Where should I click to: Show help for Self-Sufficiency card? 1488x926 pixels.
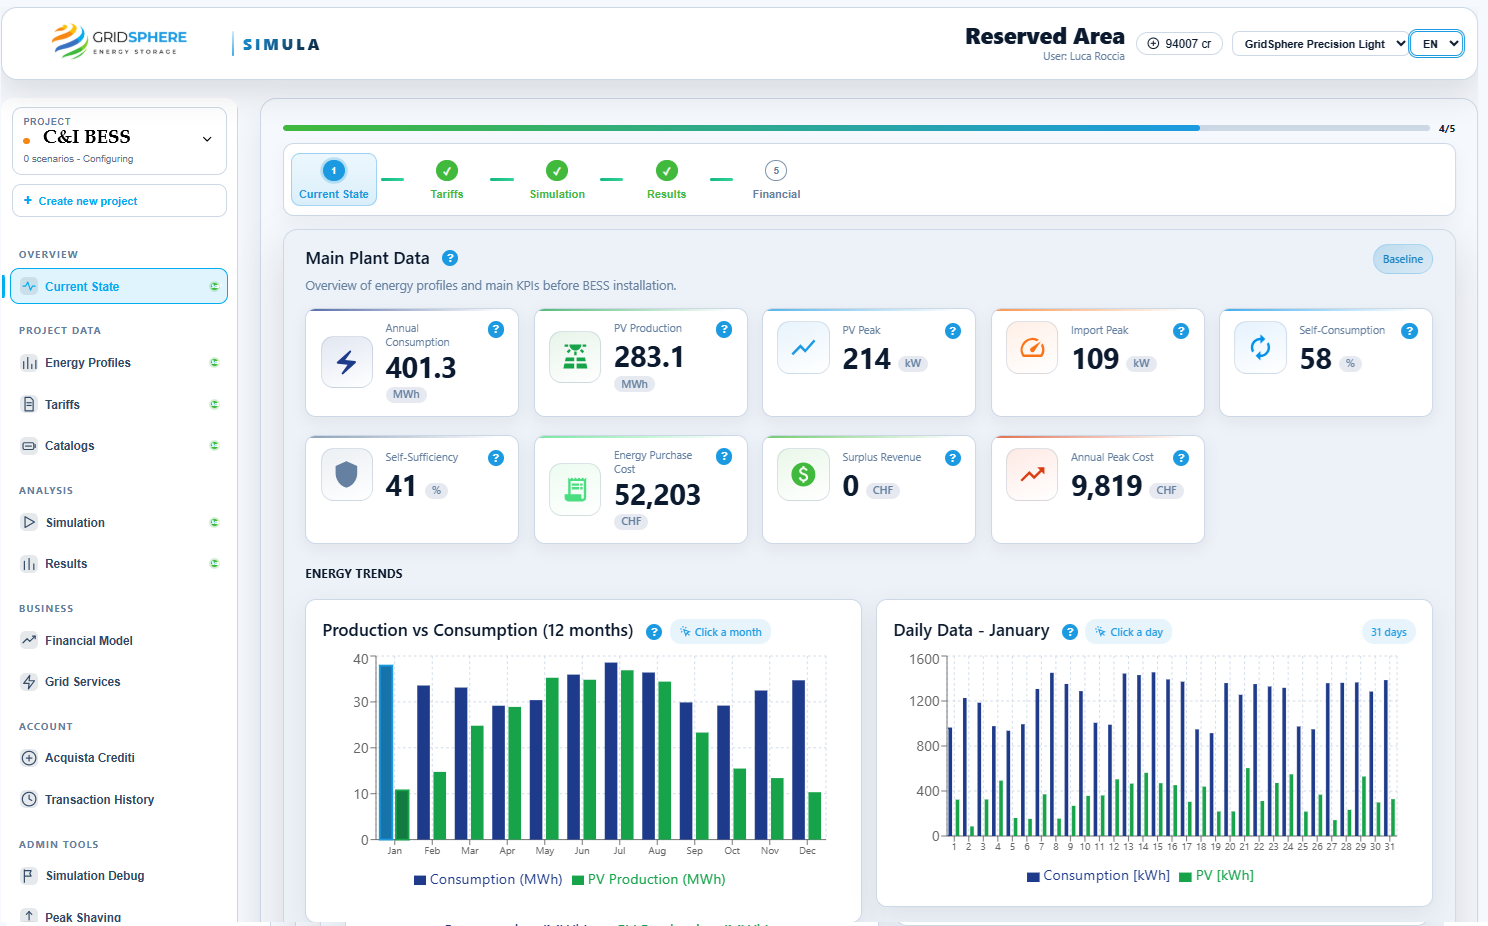click(496, 458)
